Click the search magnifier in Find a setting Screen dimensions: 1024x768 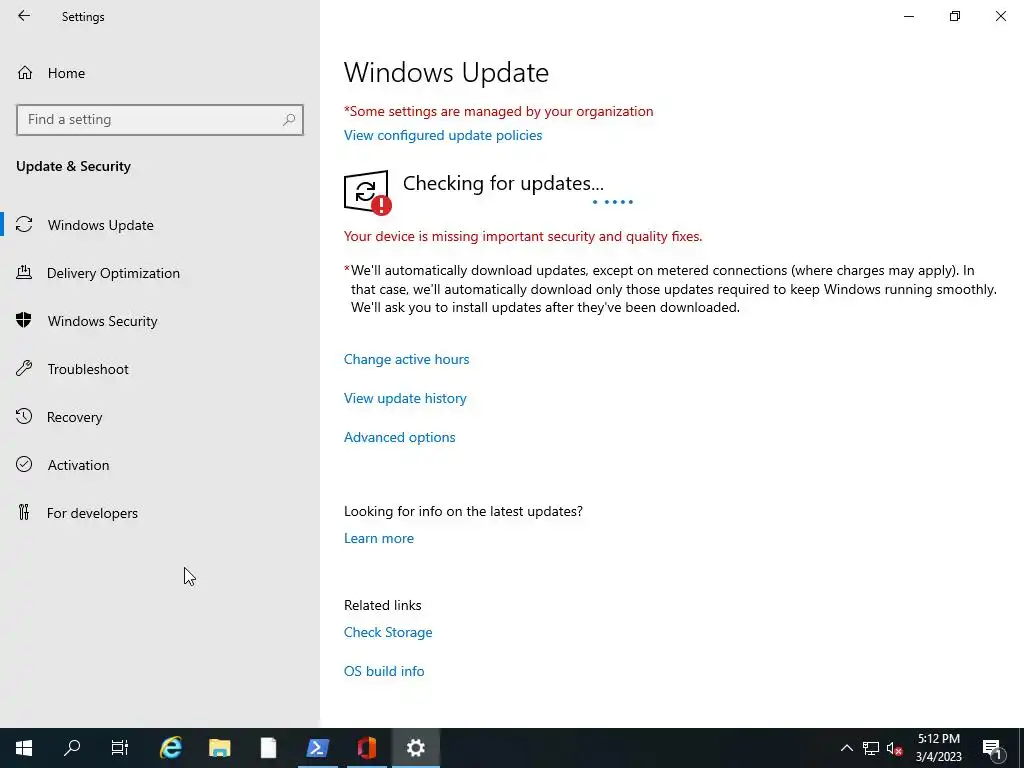[289, 120]
